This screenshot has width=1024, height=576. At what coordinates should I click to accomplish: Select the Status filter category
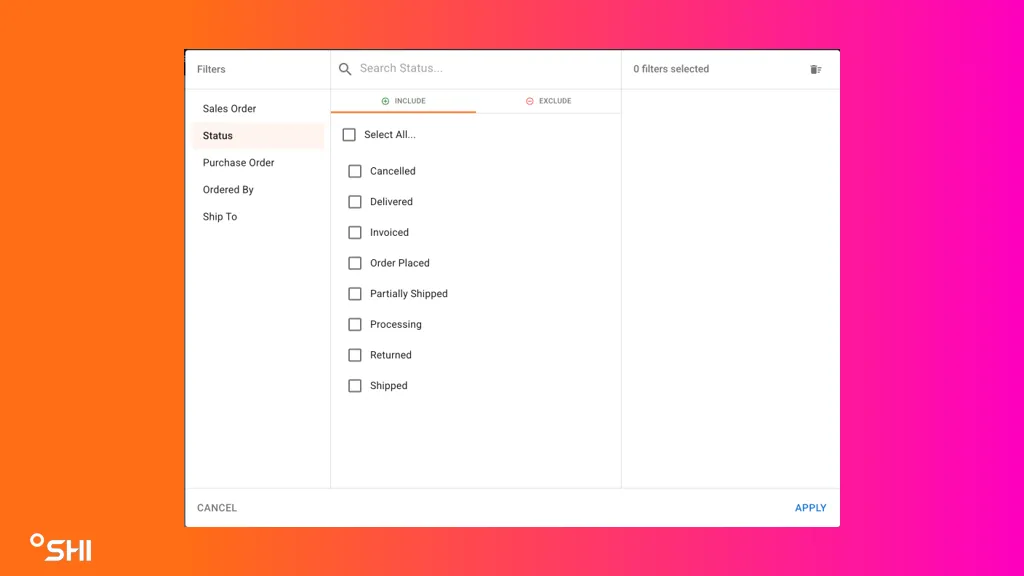tap(258, 136)
